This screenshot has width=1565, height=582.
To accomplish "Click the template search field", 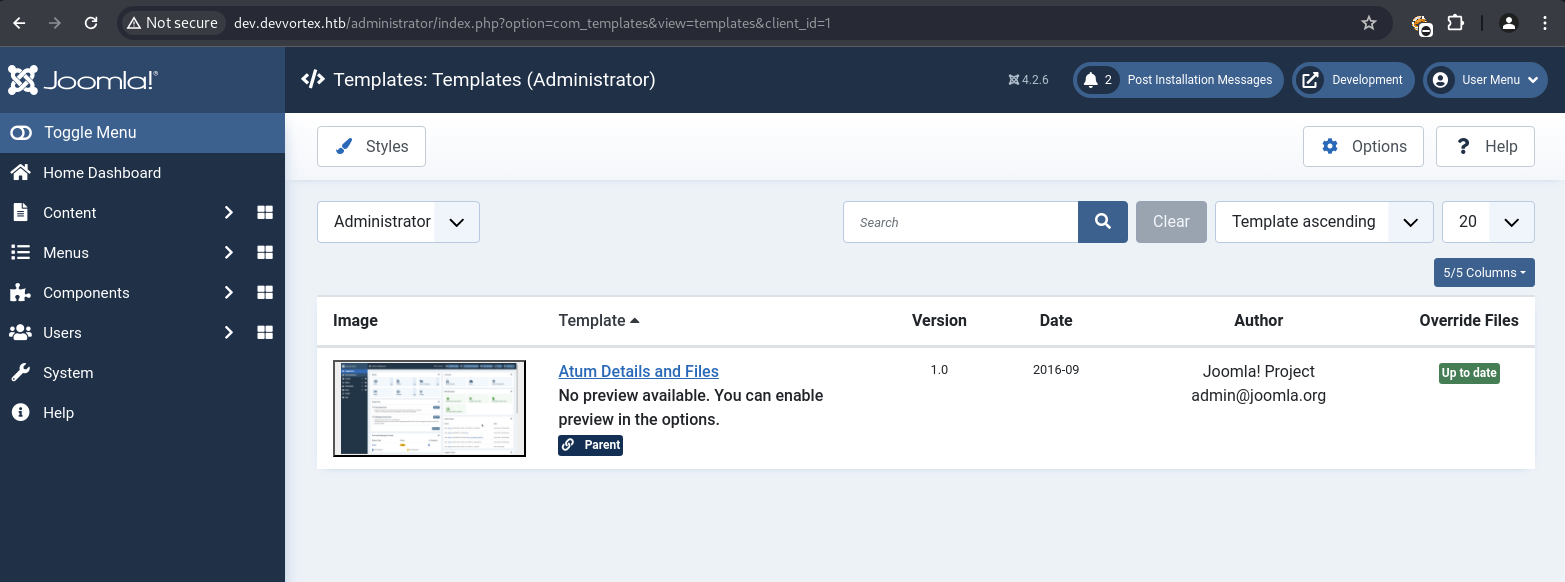I will click(960, 222).
